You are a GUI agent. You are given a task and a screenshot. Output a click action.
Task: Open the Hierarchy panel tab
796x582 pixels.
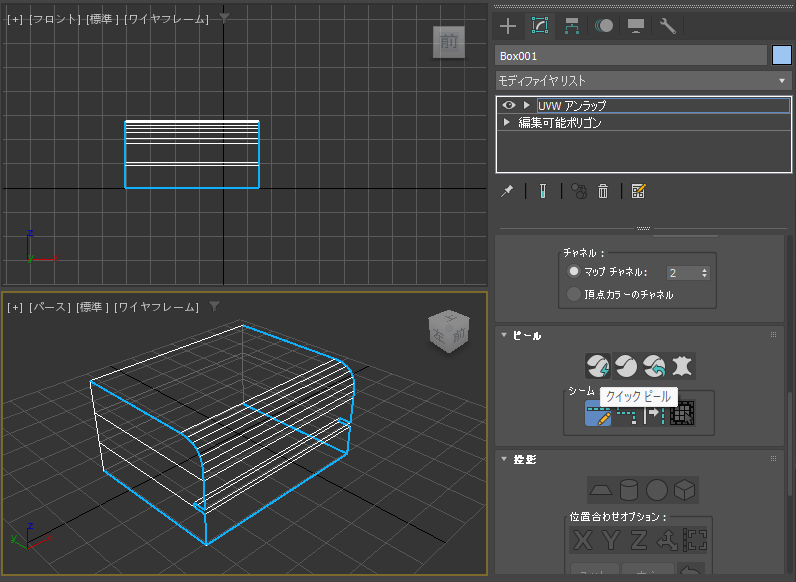(x=572, y=26)
